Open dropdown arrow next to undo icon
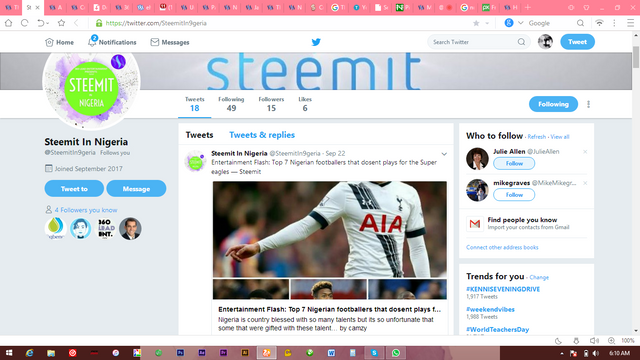Screen dimensions: 640x360 tap(47, 24)
